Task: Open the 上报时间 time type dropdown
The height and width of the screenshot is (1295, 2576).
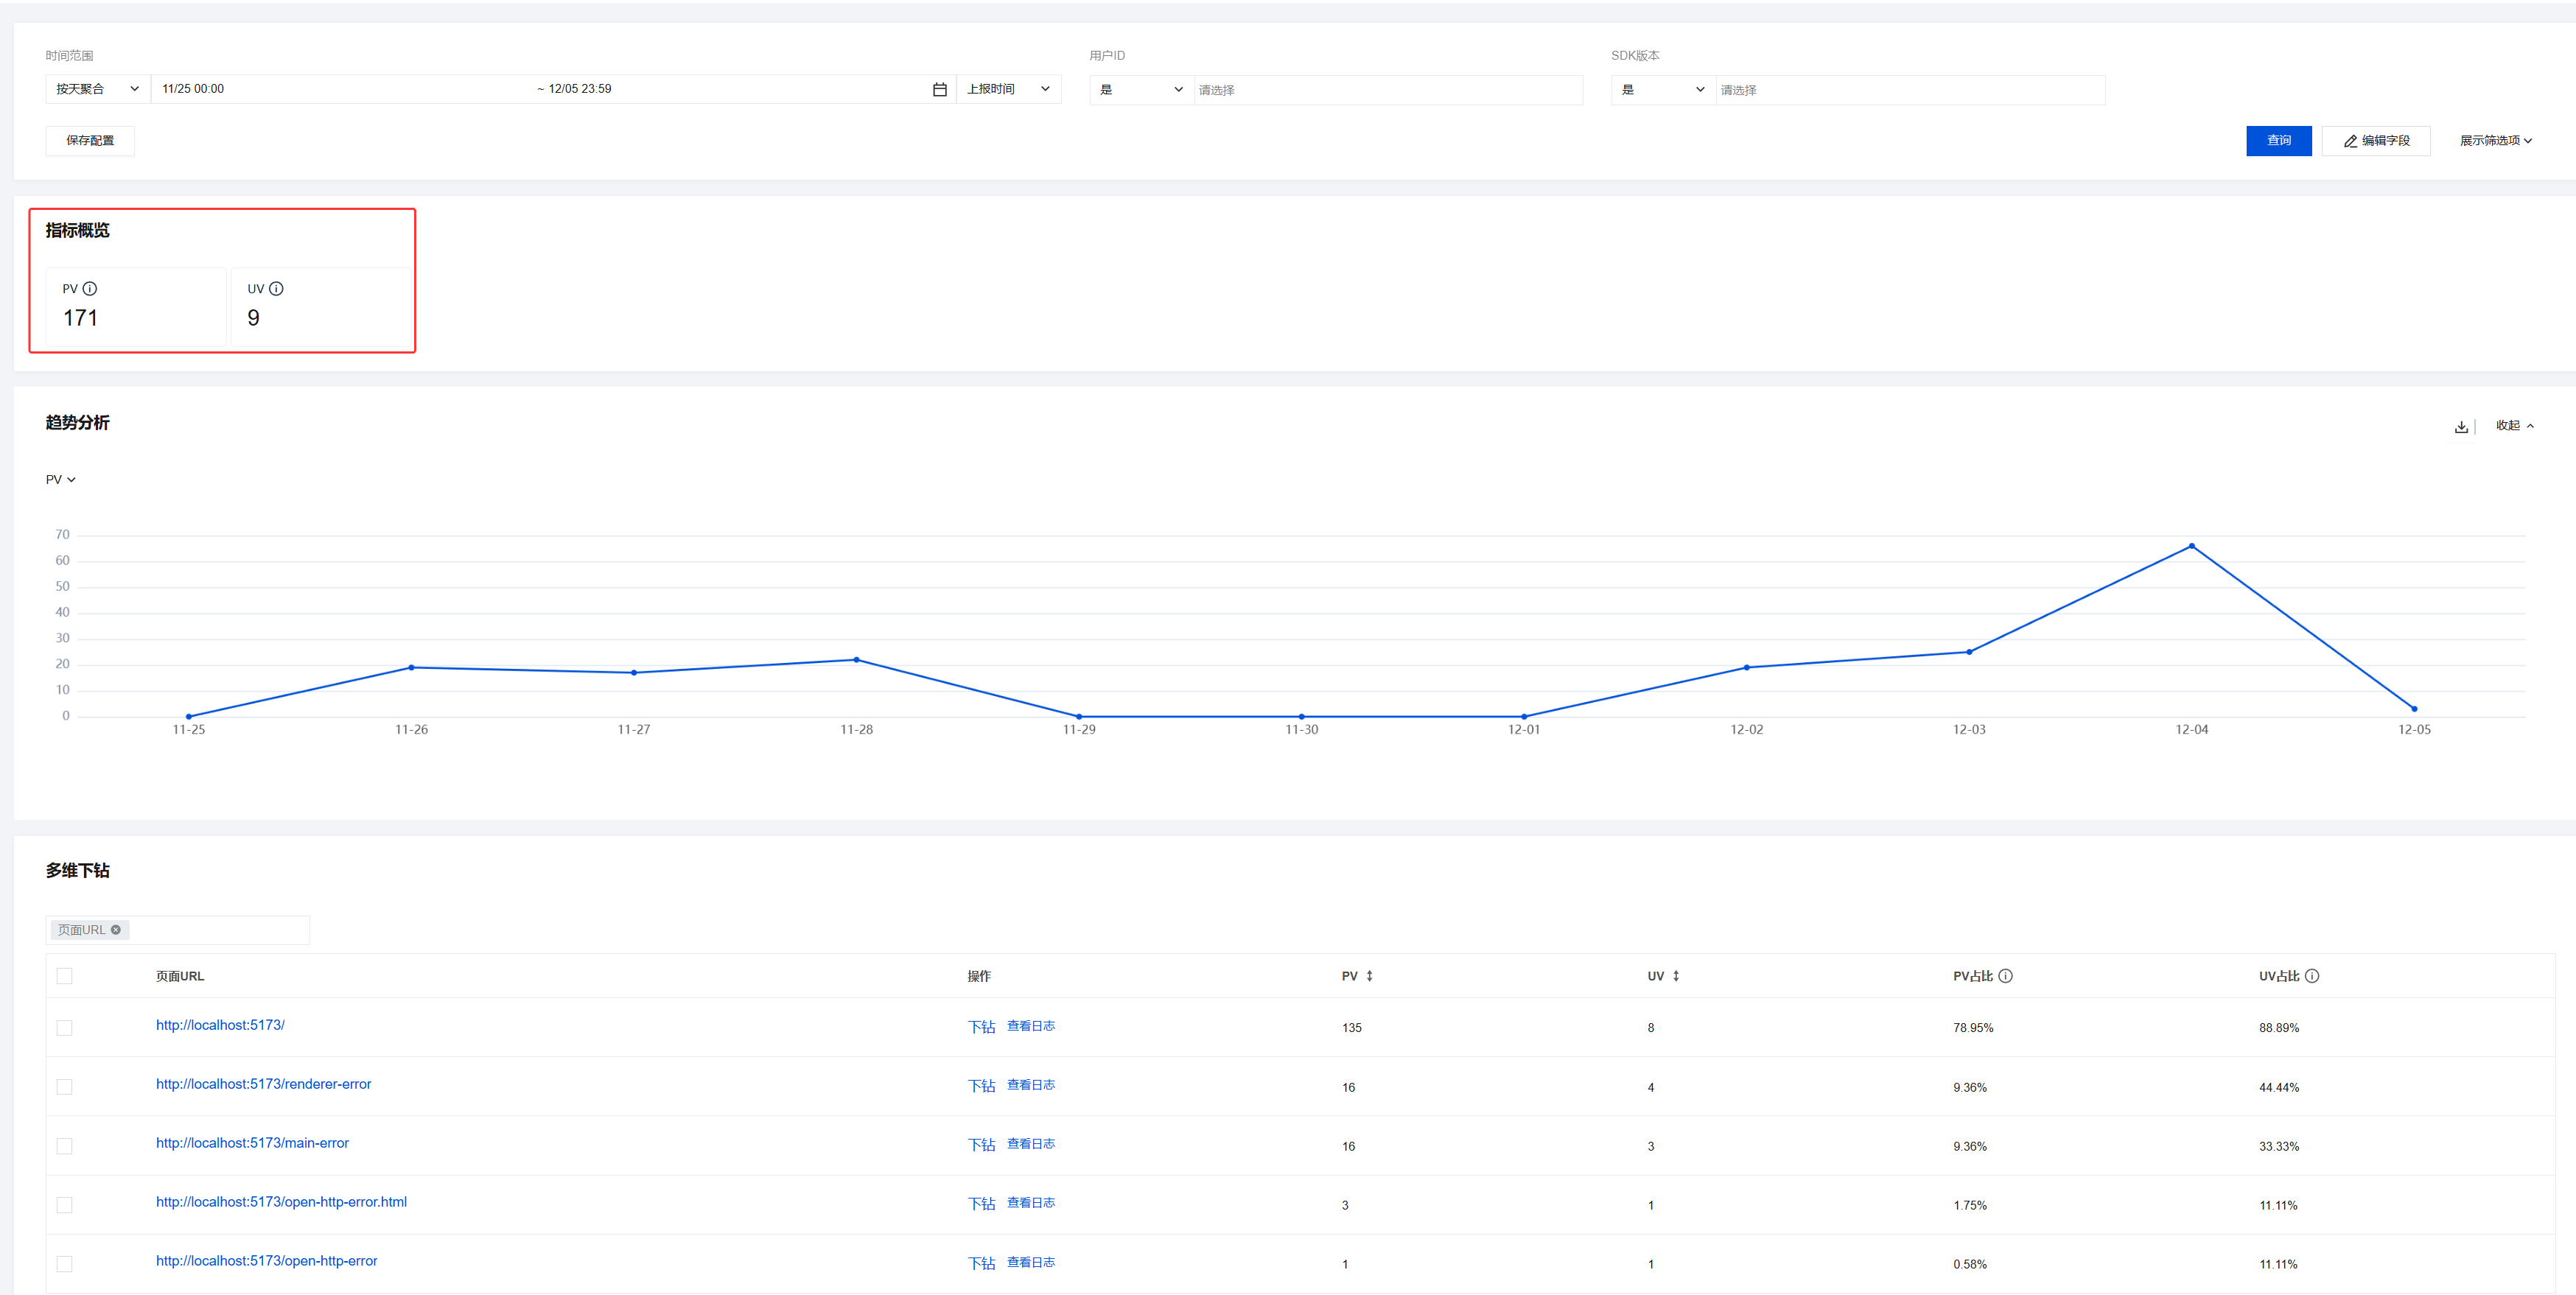Action: point(1007,89)
